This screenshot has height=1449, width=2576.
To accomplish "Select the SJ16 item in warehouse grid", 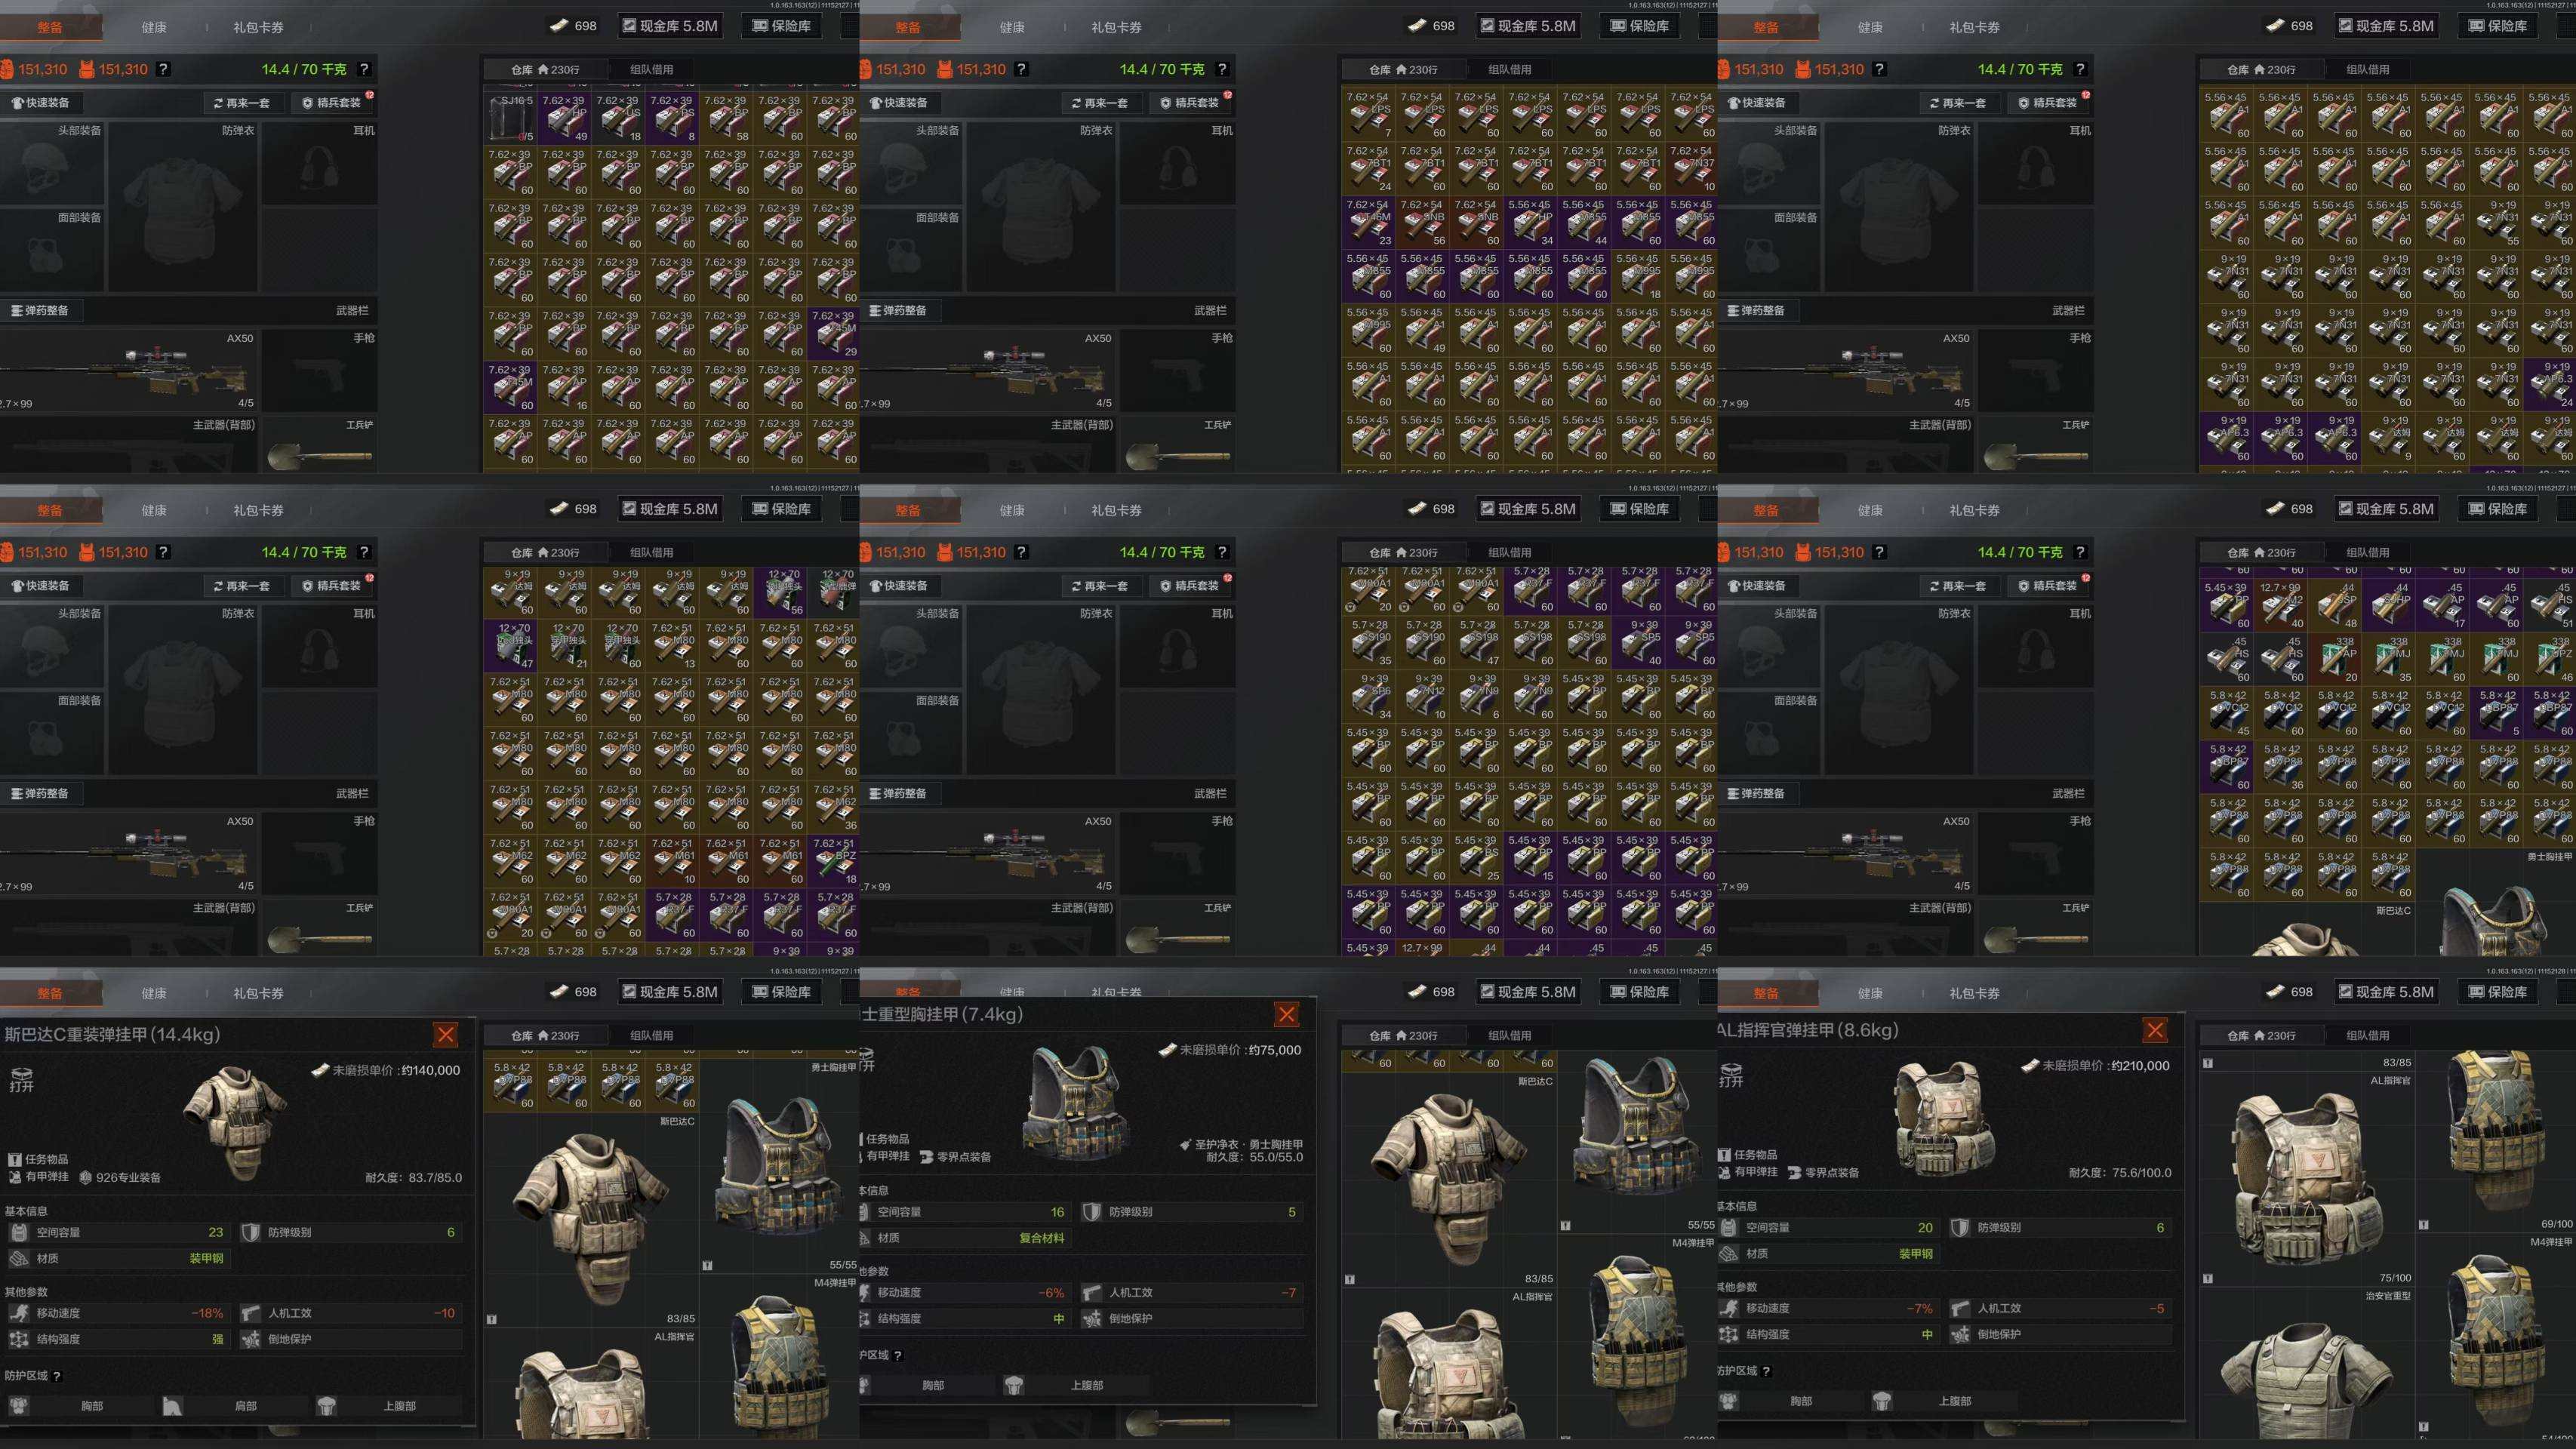I will 512,118.
